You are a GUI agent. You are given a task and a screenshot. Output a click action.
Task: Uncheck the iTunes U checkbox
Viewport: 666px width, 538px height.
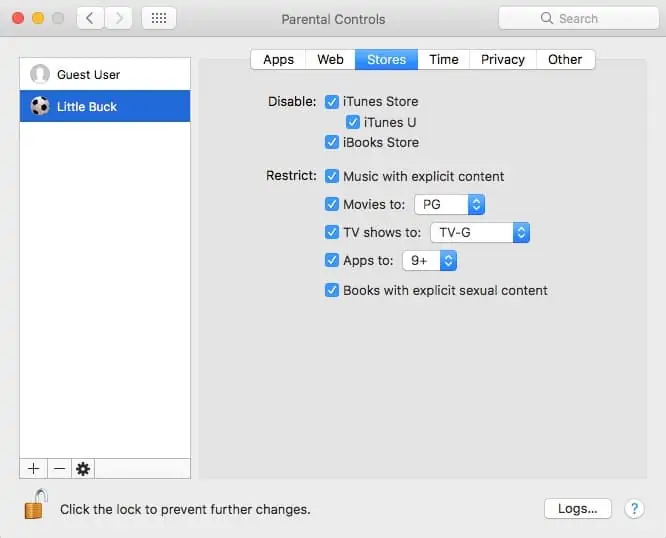(x=353, y=122)
